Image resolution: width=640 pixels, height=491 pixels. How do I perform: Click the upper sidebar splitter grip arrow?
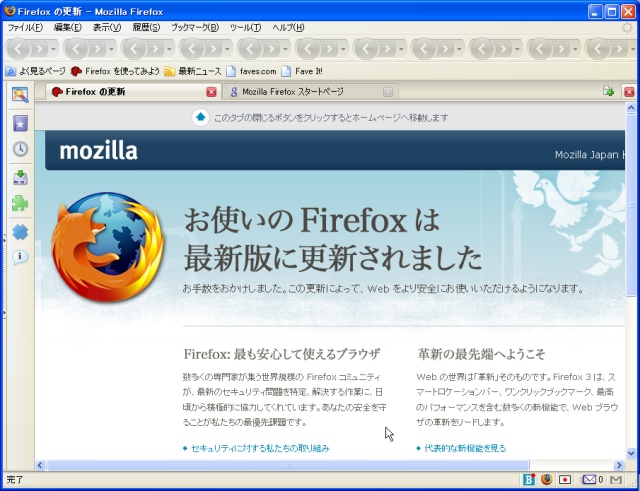pos(4,241)
